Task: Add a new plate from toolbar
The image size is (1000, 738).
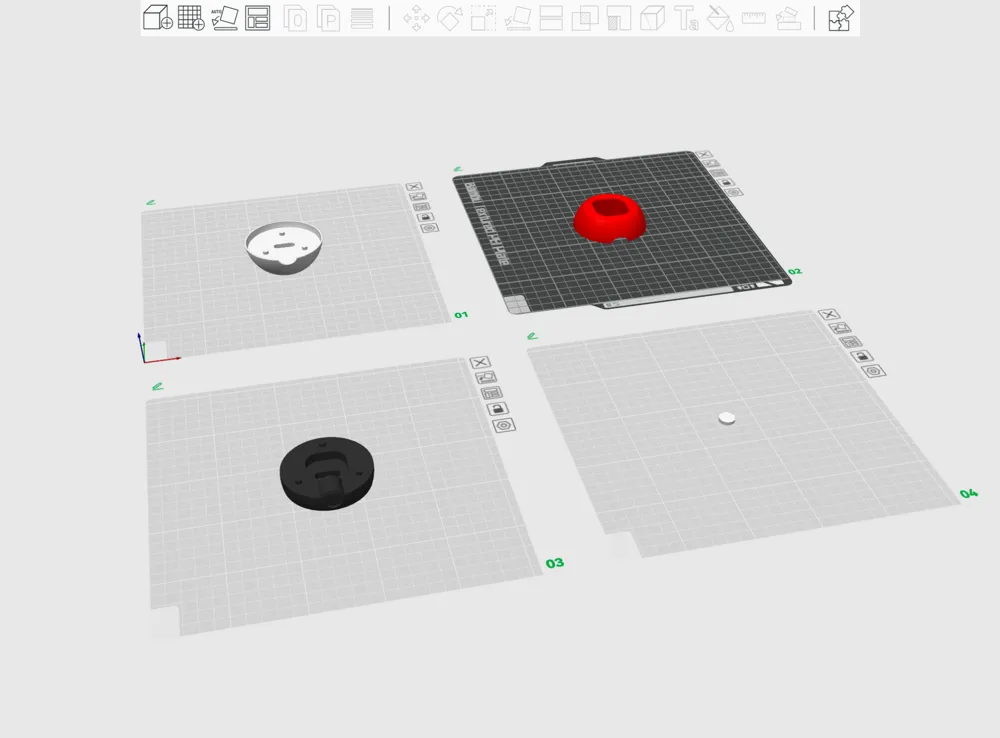Action: point(190,18)
